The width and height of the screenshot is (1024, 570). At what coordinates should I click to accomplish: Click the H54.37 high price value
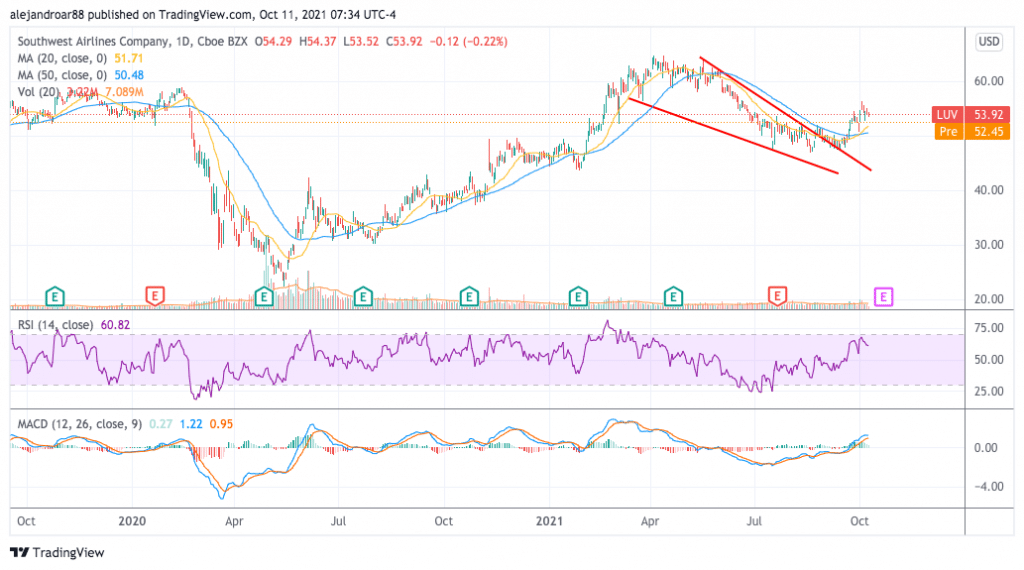pyautogui.click(x=317, y=41)
